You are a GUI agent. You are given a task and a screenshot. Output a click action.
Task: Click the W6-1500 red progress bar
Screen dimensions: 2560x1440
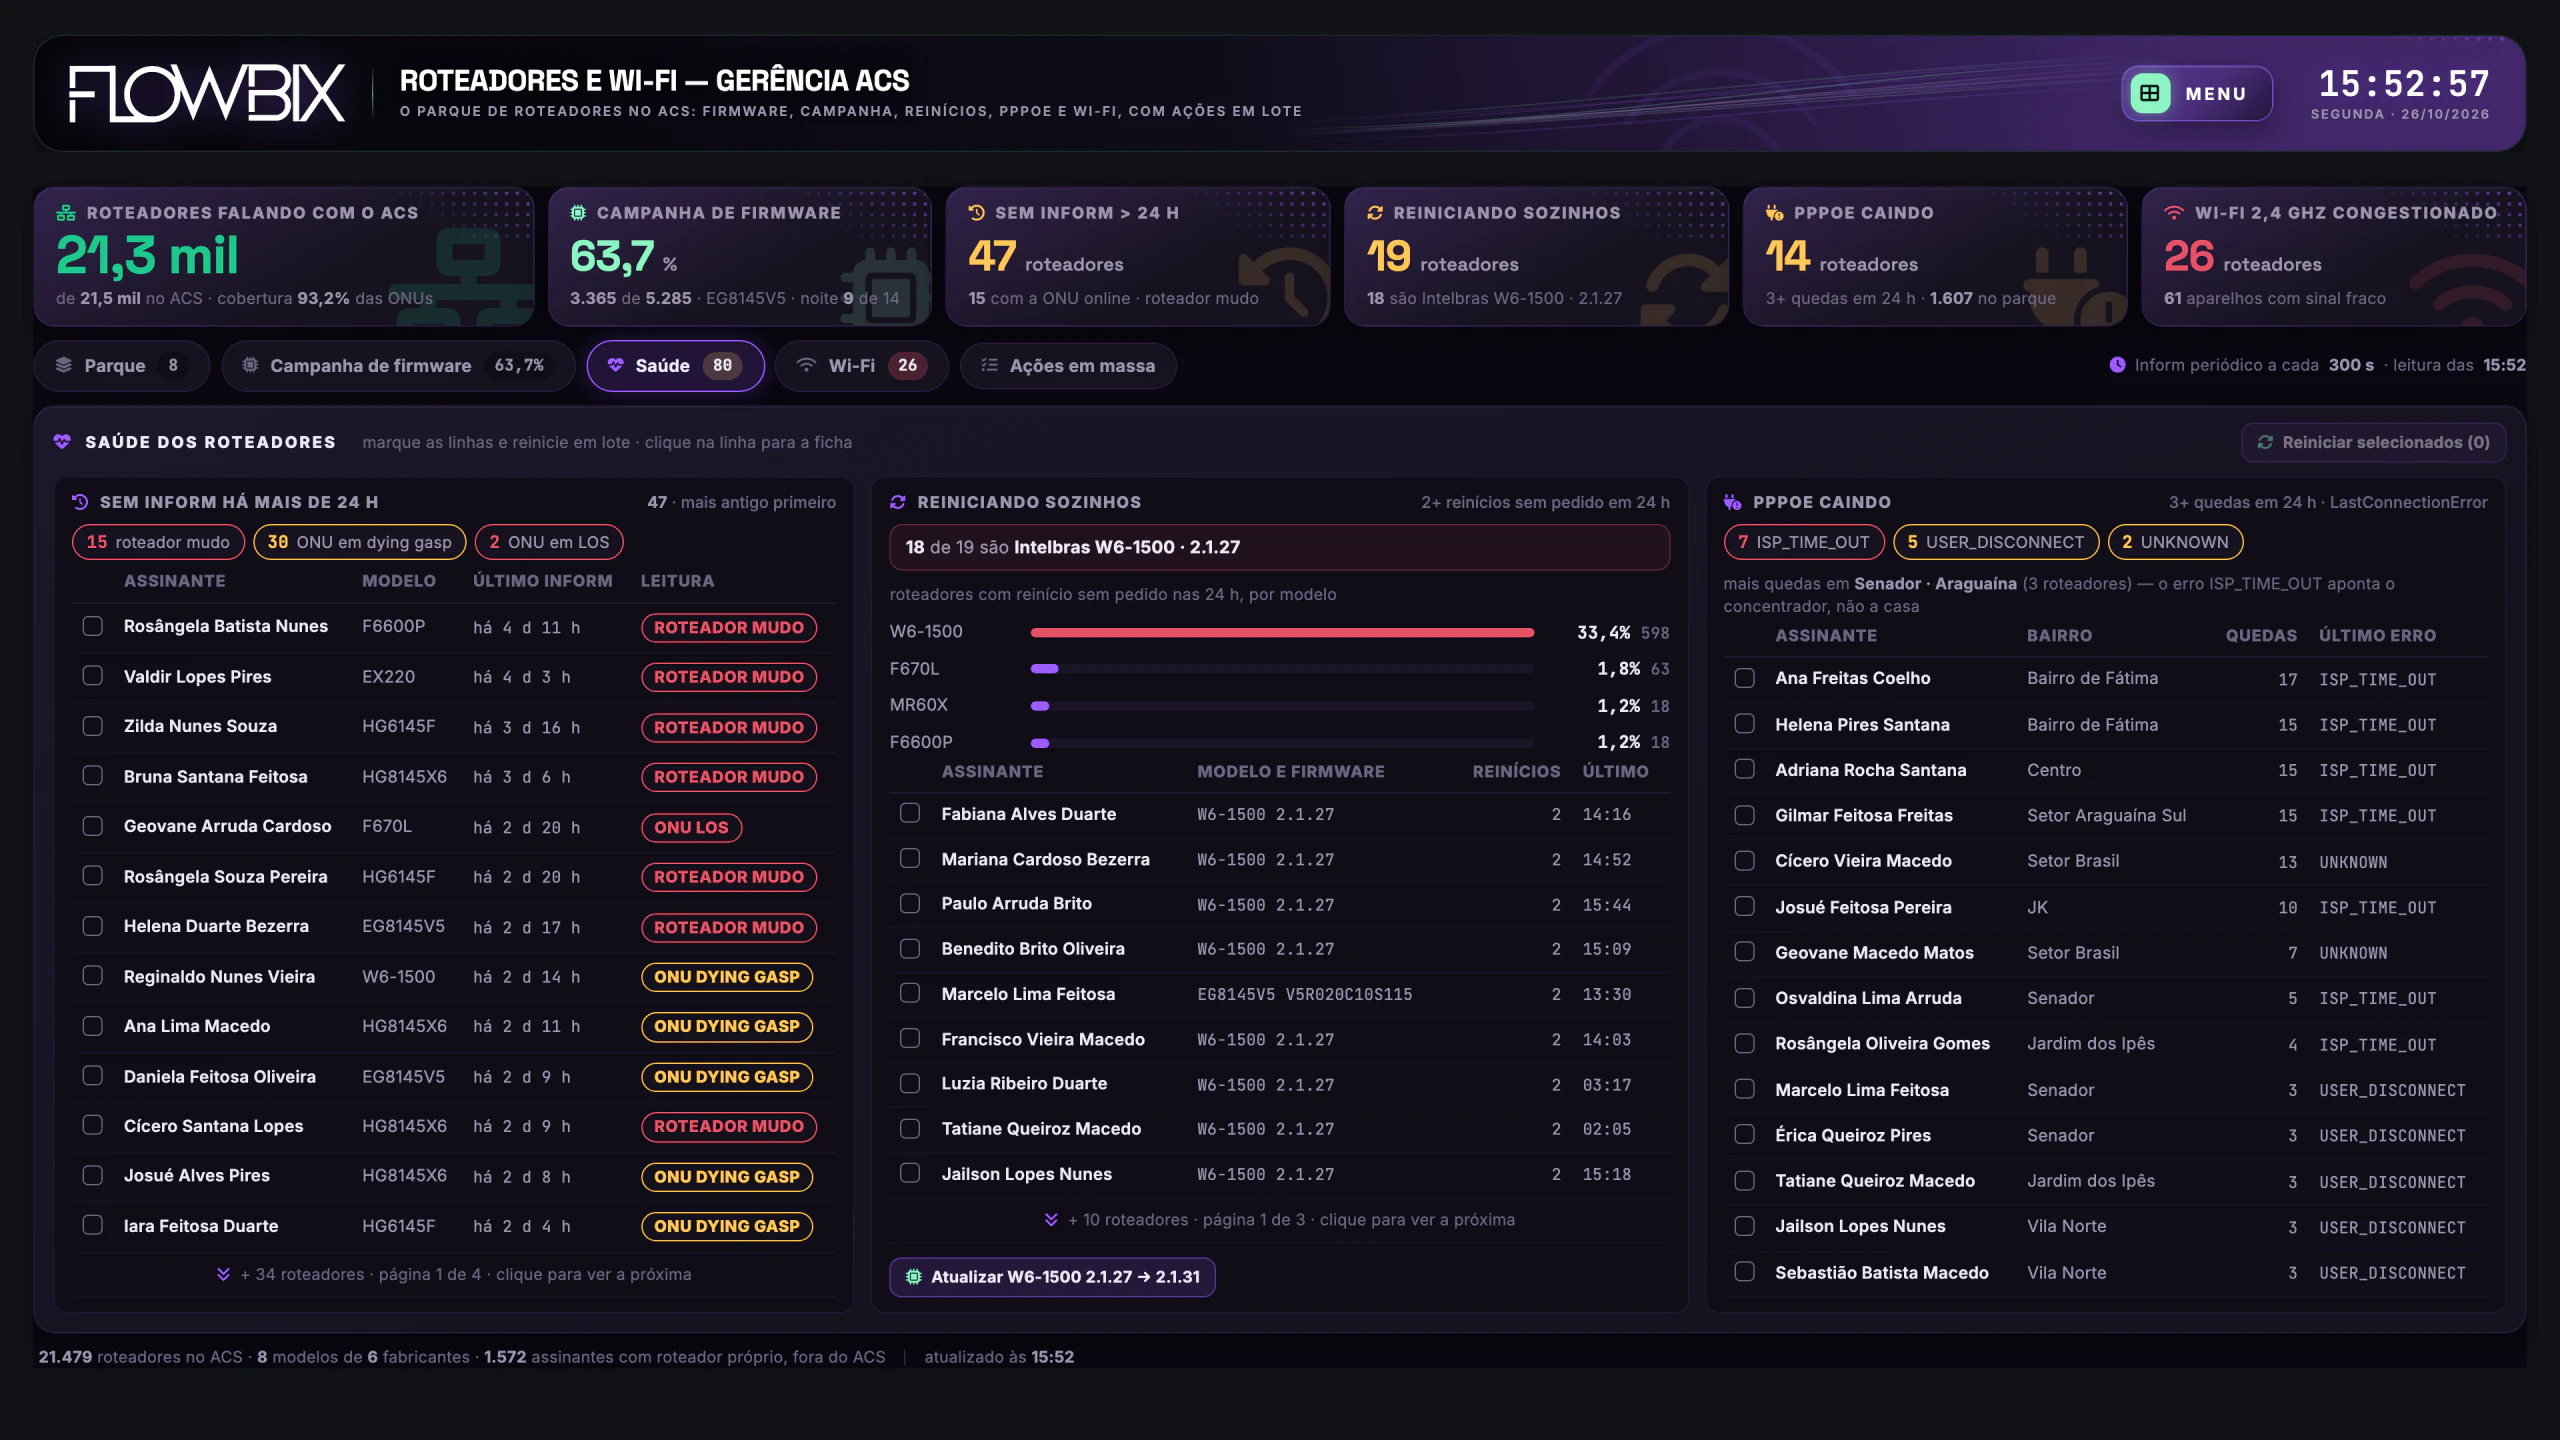coord(1282,632)
